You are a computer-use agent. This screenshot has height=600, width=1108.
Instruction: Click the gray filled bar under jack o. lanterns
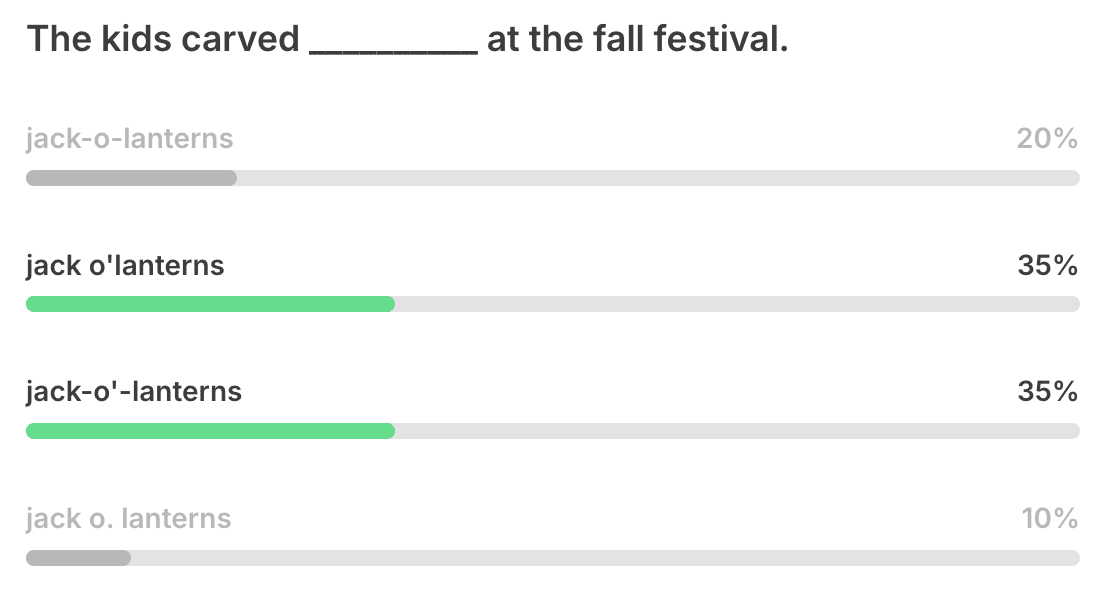pyautogui.click(x=78, y=558)
